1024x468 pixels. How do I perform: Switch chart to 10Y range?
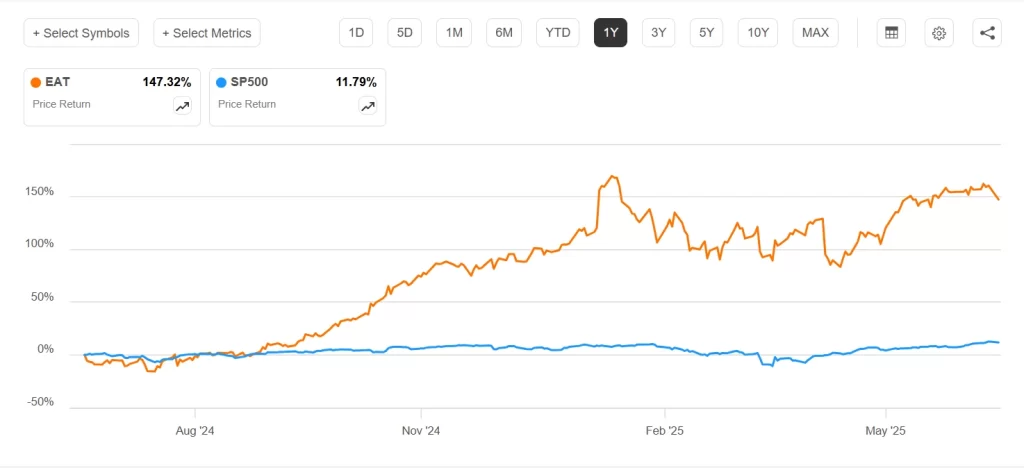(758, 33)
